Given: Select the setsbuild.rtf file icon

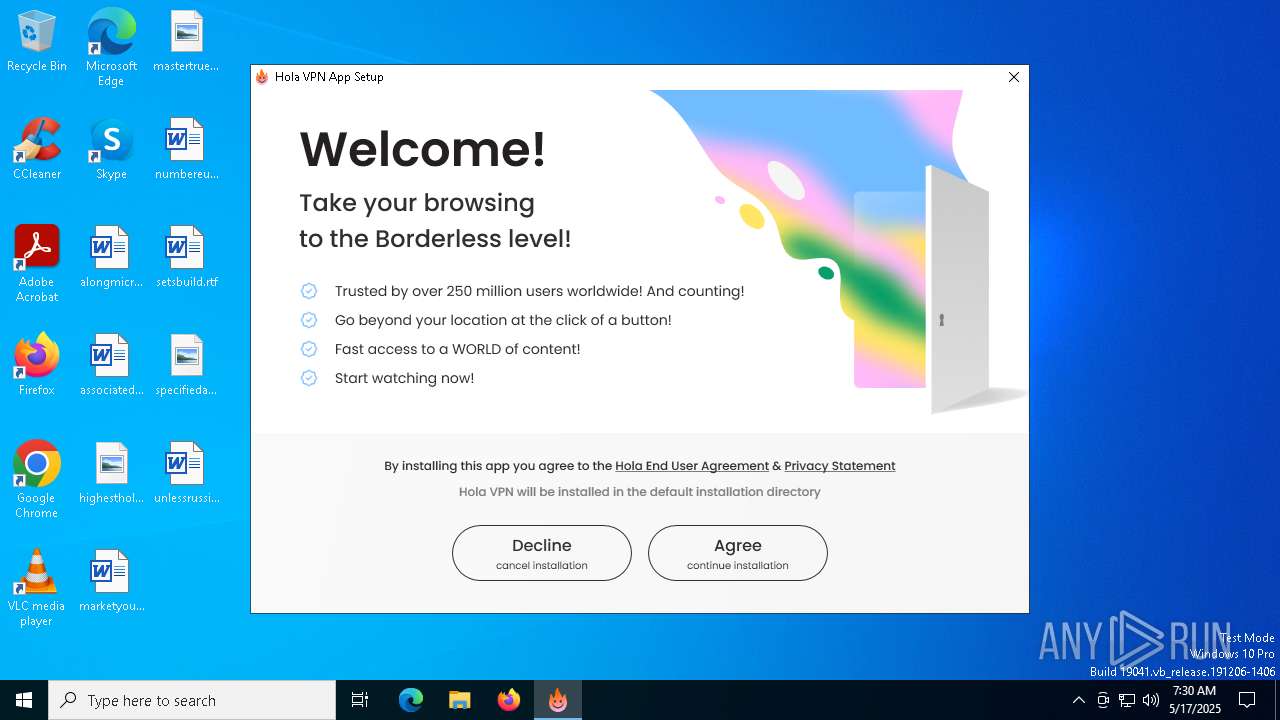Looking at the screenshot, I should (x=186, y=258).
